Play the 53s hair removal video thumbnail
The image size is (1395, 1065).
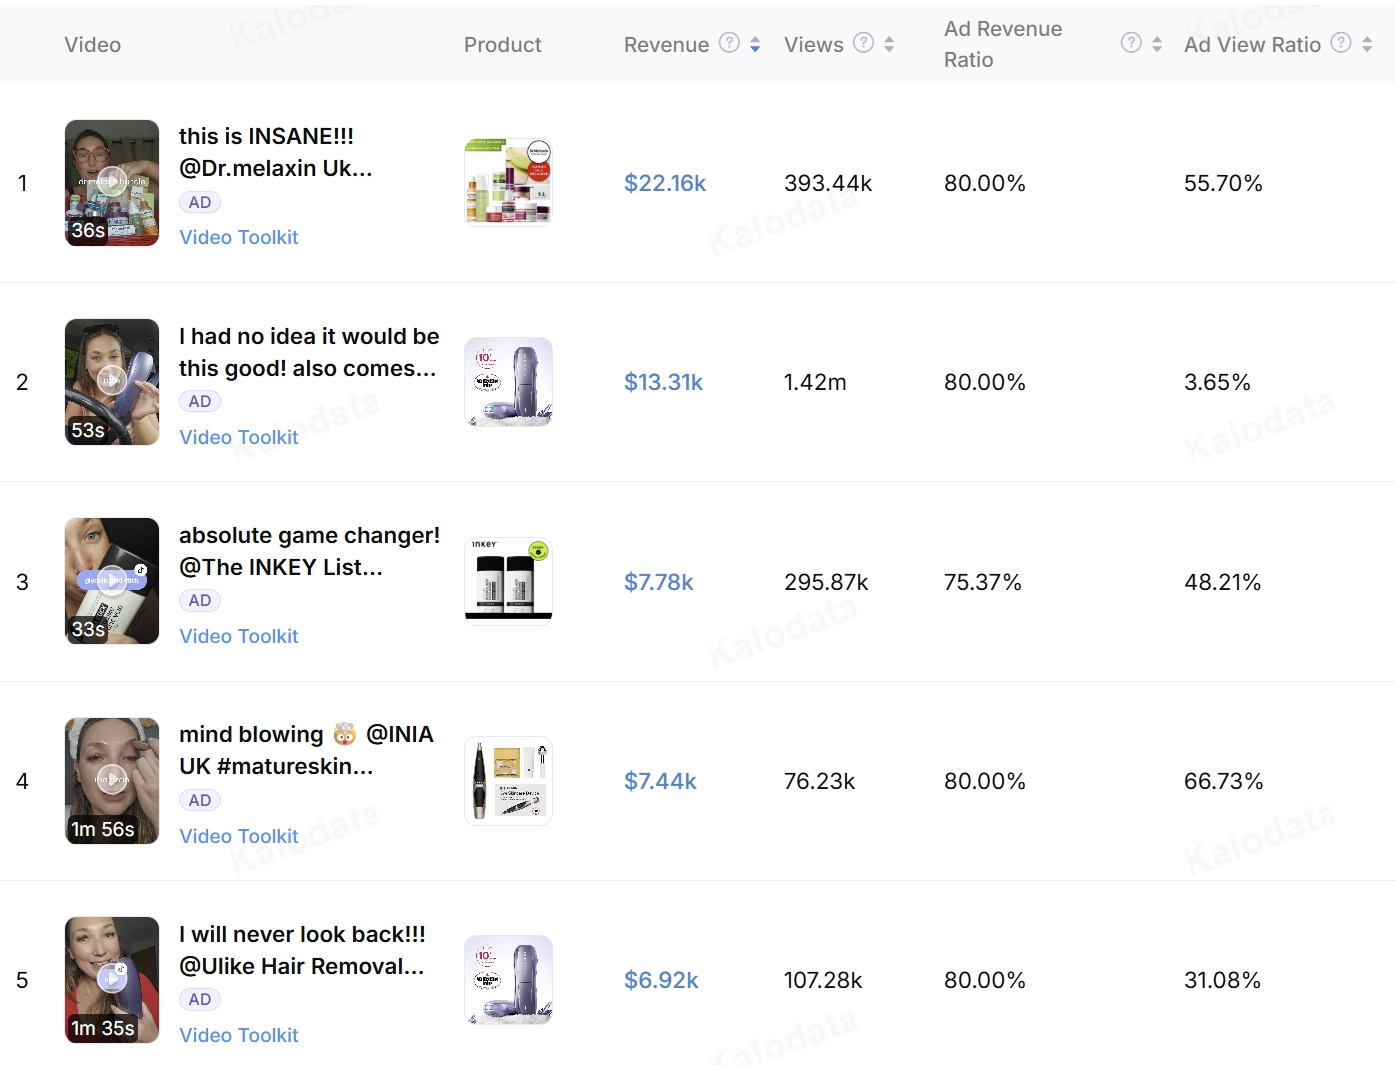(x=112, y=382)
